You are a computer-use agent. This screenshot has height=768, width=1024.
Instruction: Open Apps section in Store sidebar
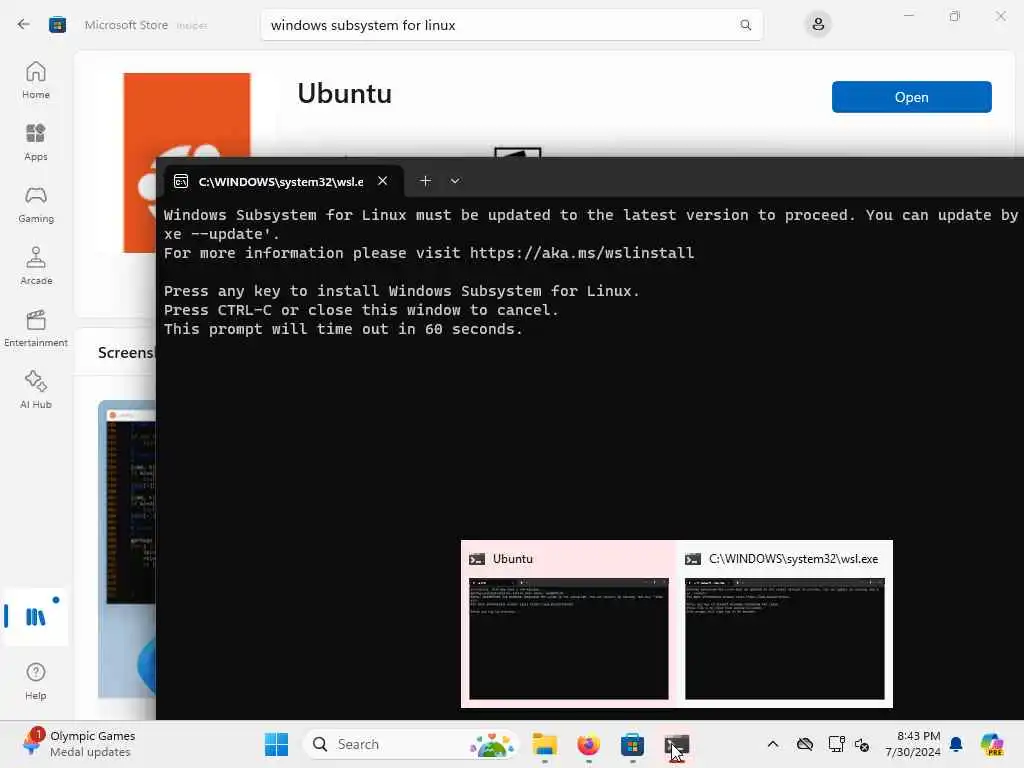click(x=36, y=142)
